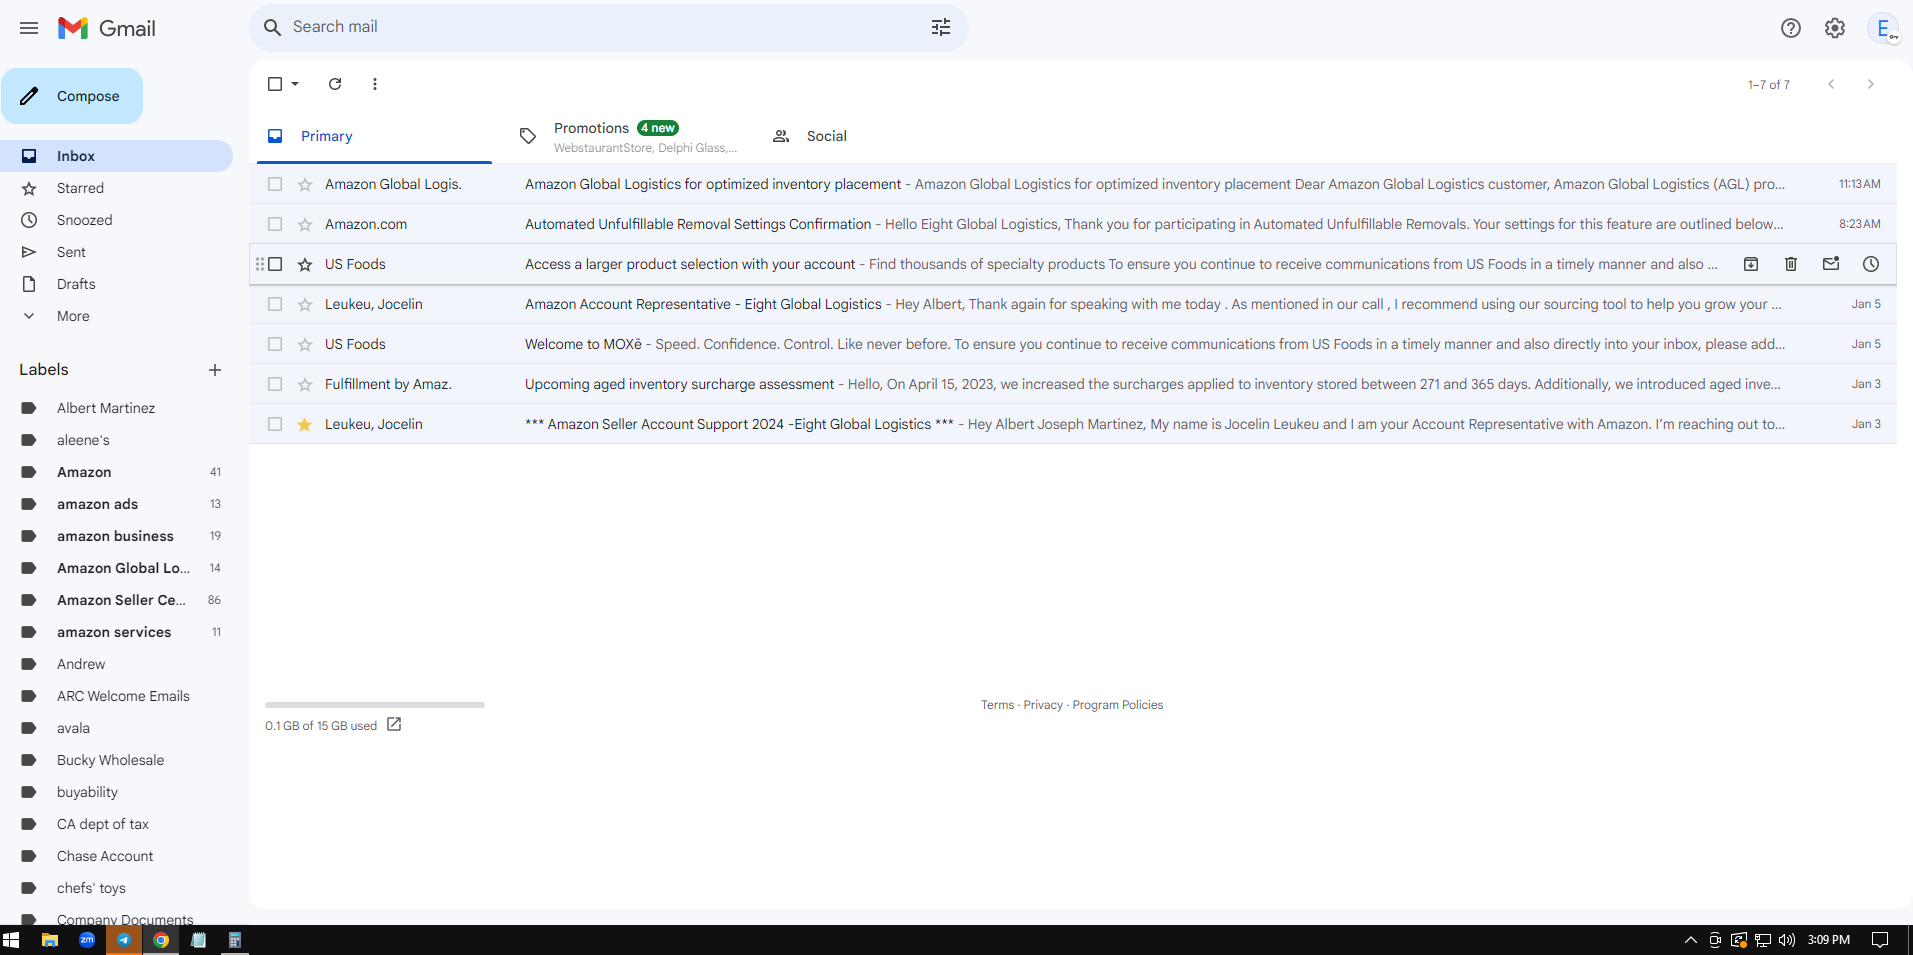Switch to the Promotions tab
Screen dimensions: 1913x955
[x=628, y=136]
